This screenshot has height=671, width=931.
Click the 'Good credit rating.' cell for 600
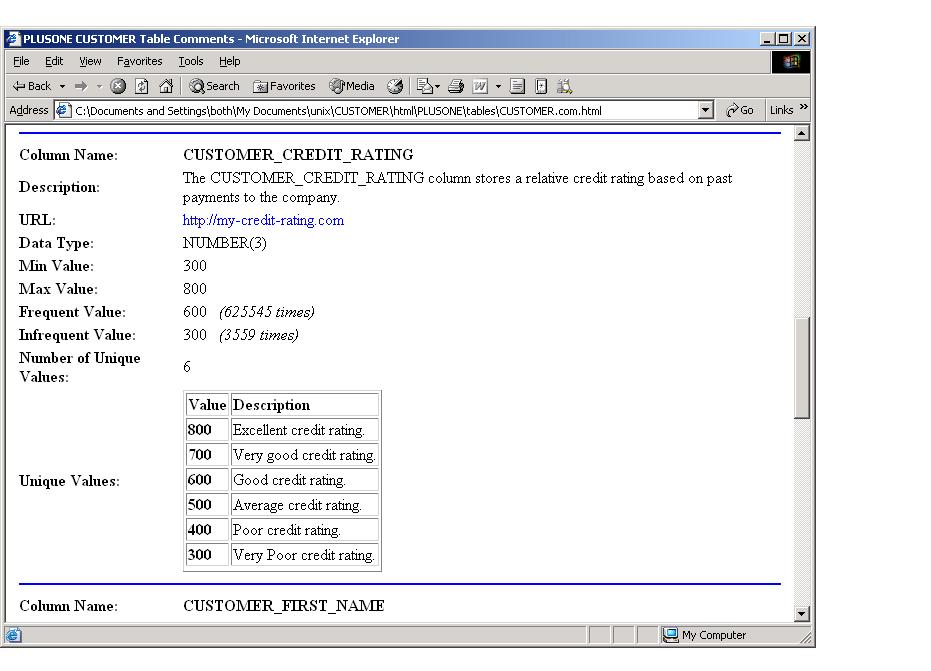click(x=305, y=480)
